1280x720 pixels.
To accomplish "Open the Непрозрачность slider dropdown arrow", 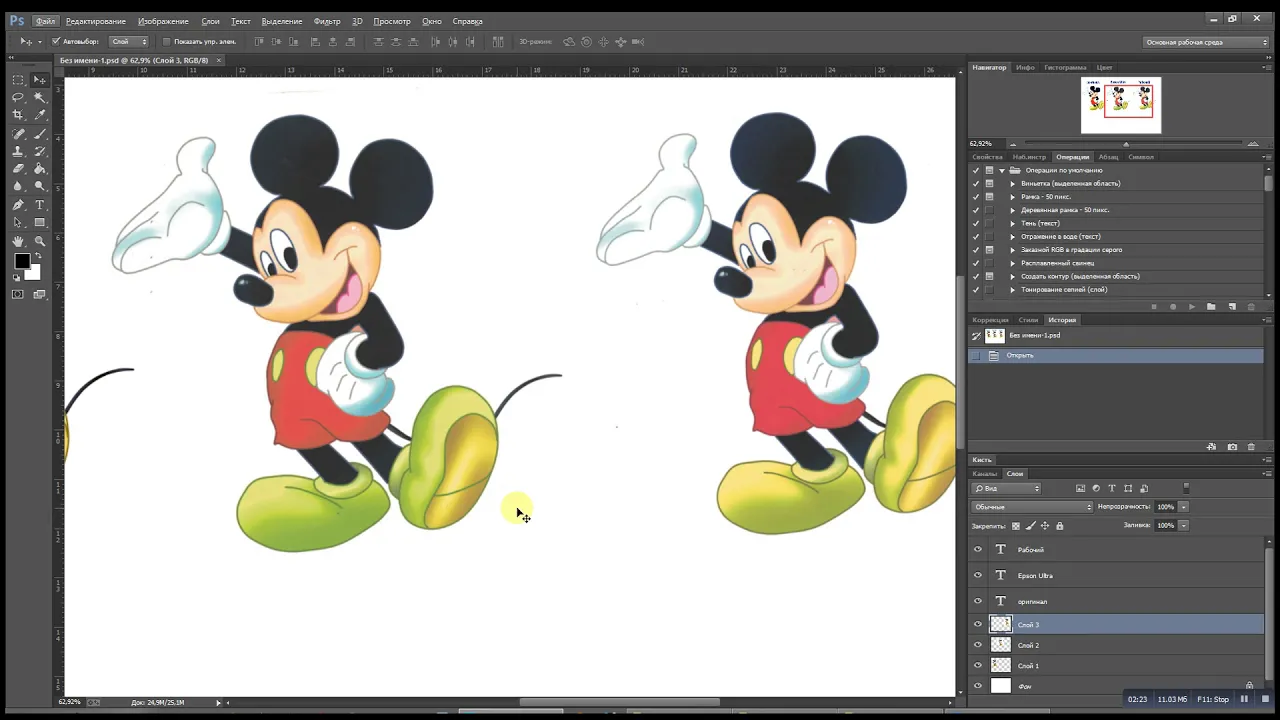I will [x=1184, y=507].
